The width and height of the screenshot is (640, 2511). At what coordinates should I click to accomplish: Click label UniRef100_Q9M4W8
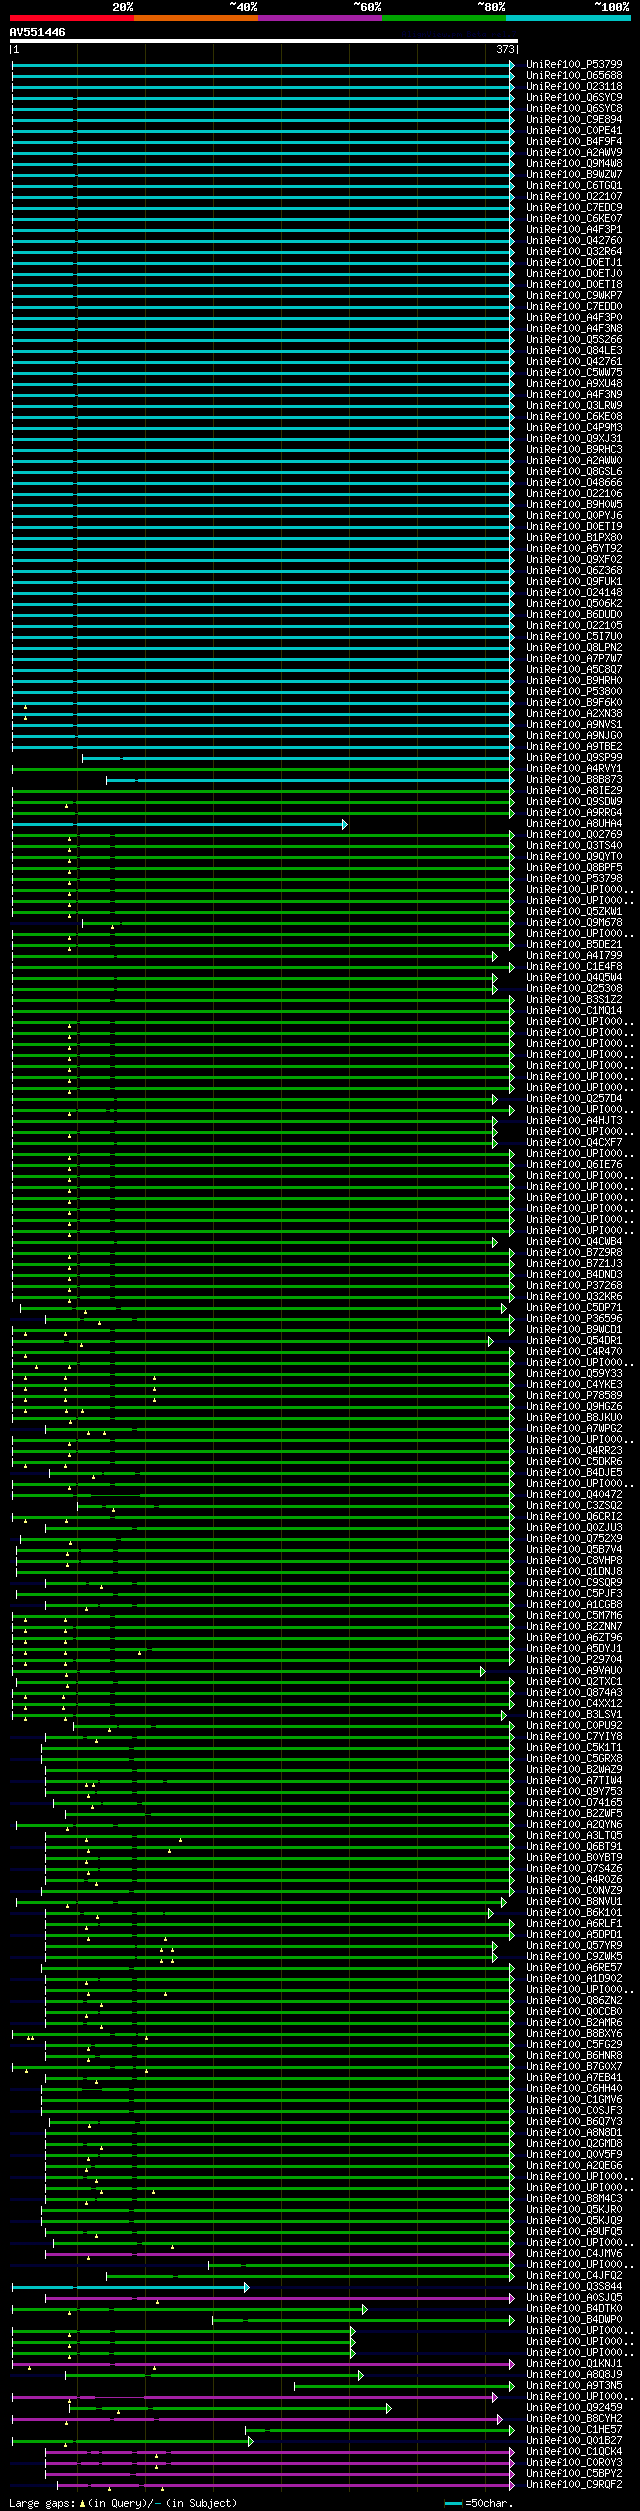click(574, 163)
